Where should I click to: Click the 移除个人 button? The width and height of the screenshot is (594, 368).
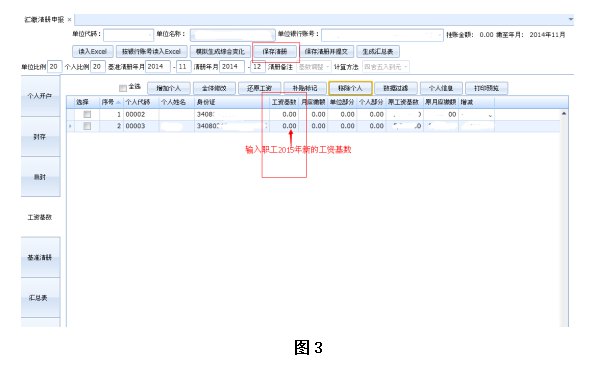[x=350, y=88]
